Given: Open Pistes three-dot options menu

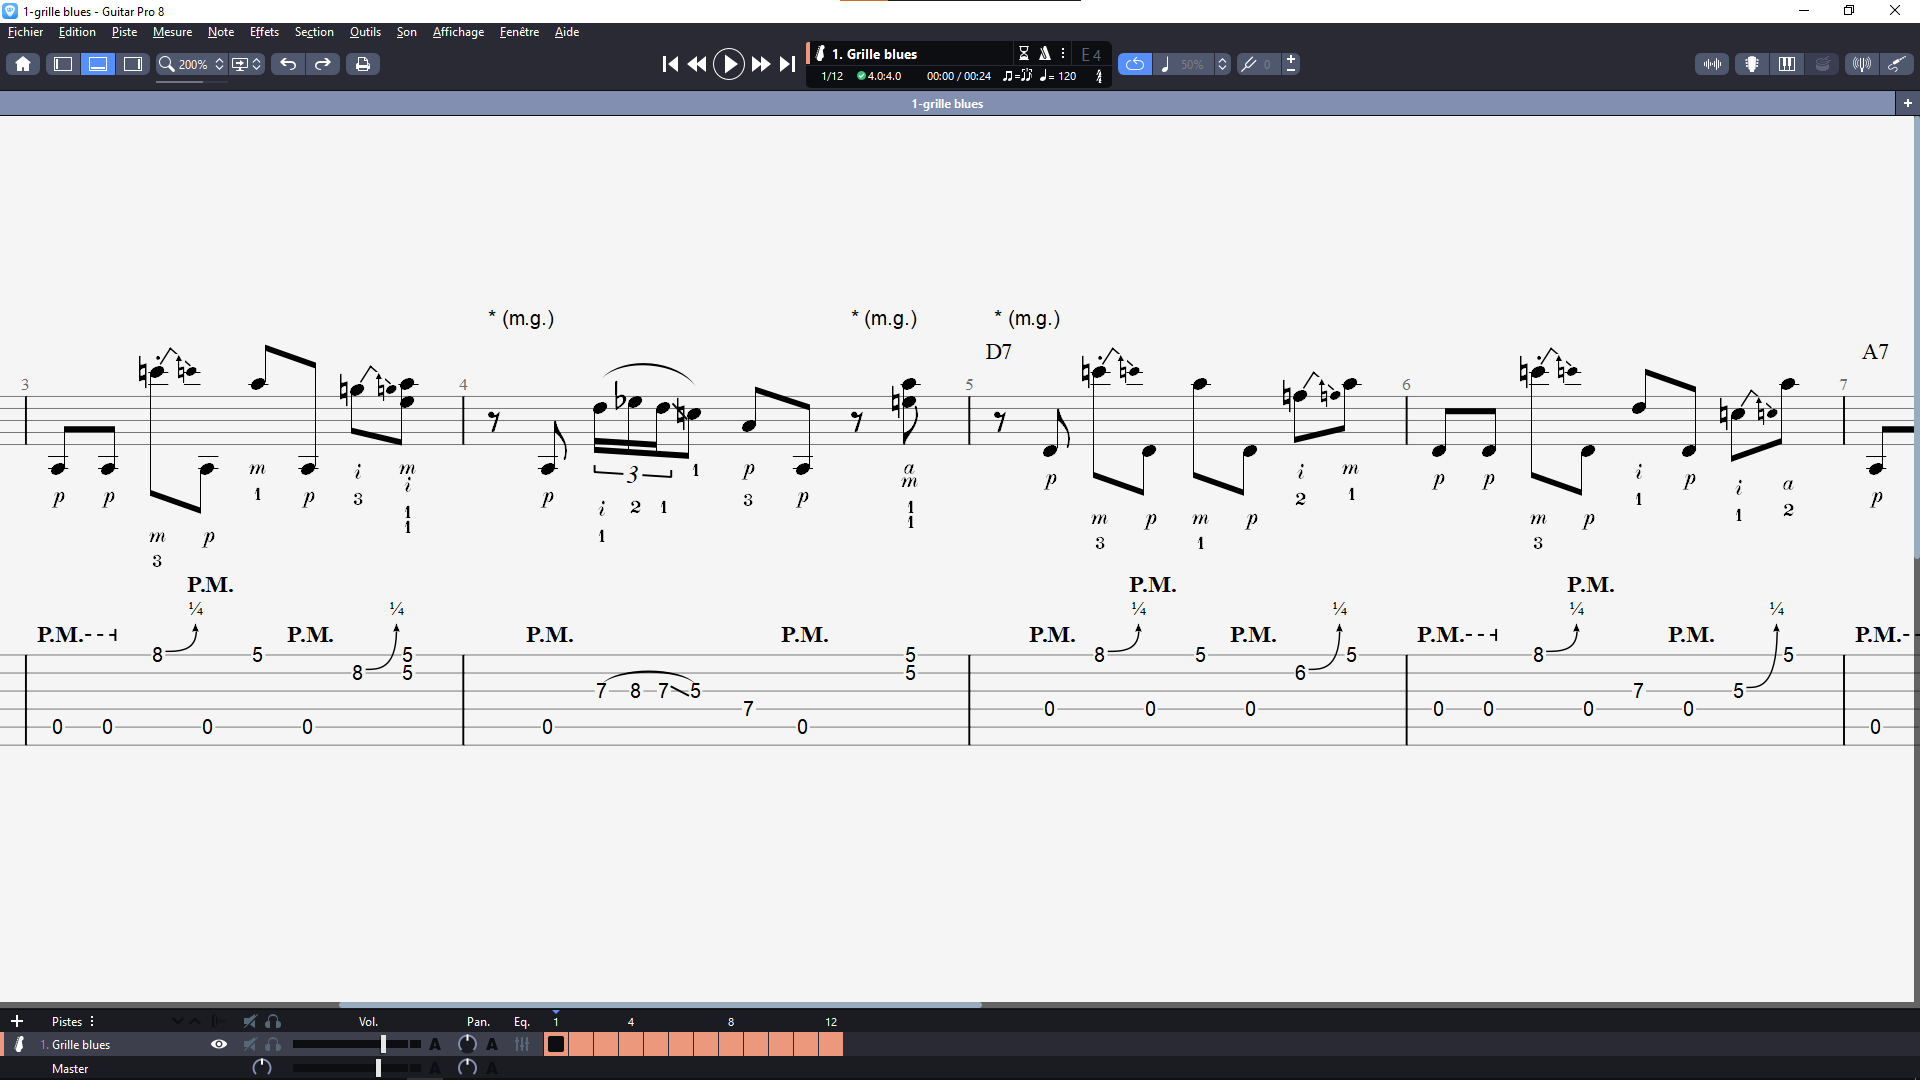Looking at the screenshot, I should [92, 1021].
